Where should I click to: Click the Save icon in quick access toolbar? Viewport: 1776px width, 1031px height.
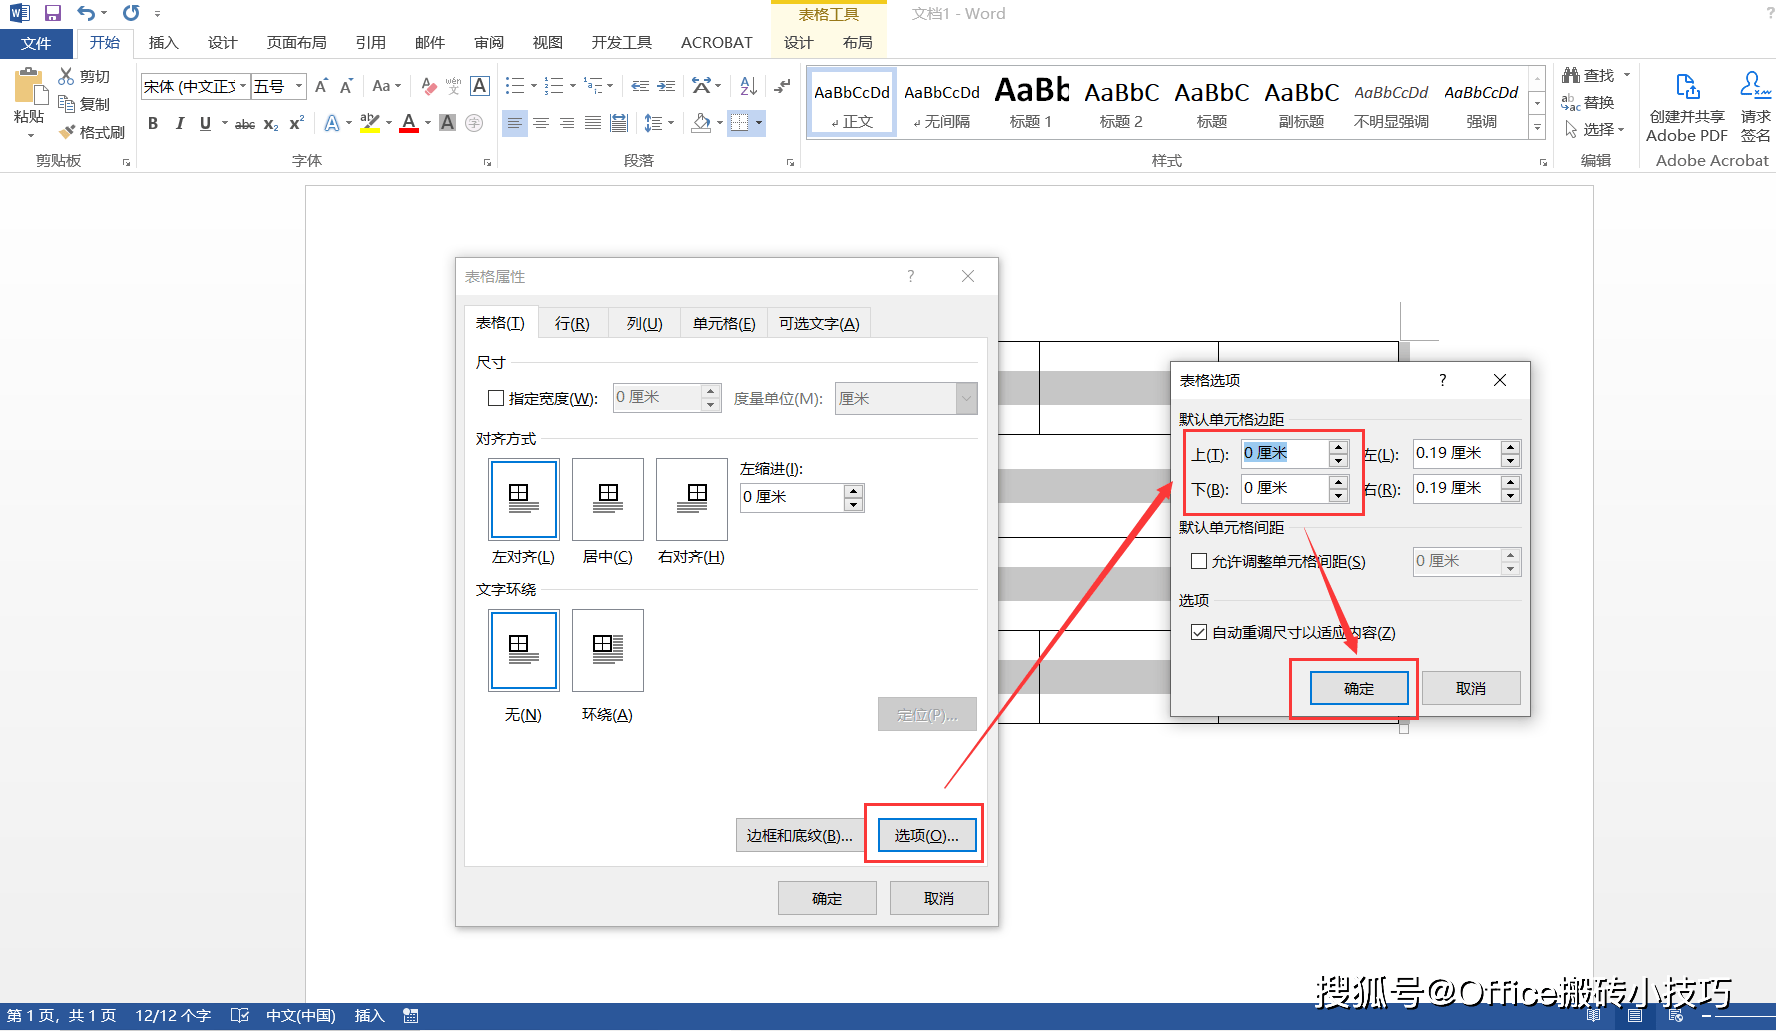point(53,13)
